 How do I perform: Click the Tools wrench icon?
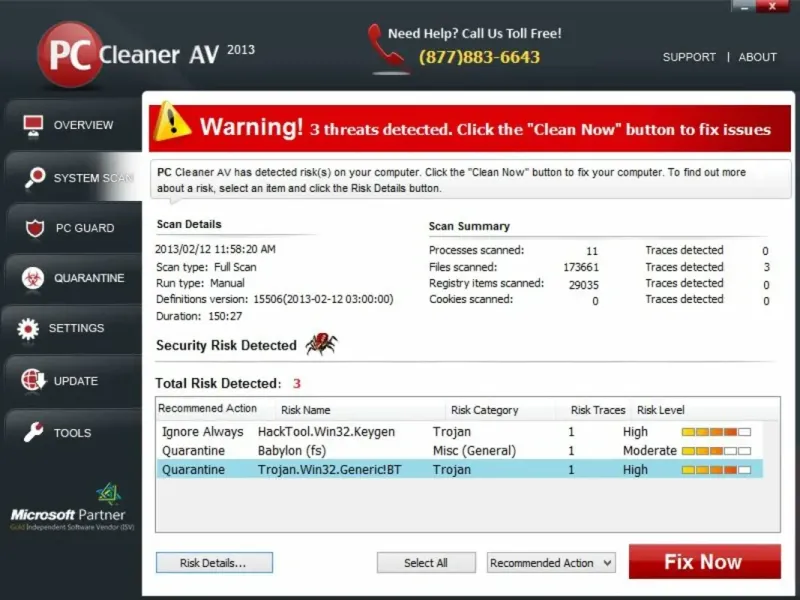(34, 432)
